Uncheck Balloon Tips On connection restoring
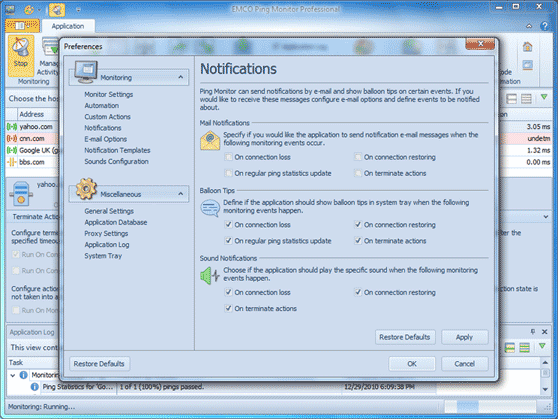Viewport: 558px width, 419px height. [x=358, y=225]
